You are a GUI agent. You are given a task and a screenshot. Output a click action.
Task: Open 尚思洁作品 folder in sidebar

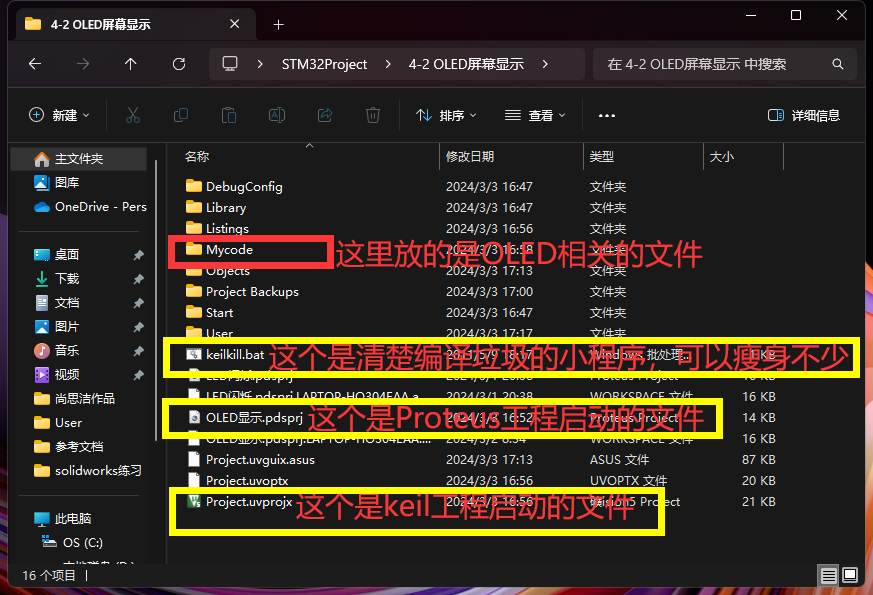click(x=74, y=398)
